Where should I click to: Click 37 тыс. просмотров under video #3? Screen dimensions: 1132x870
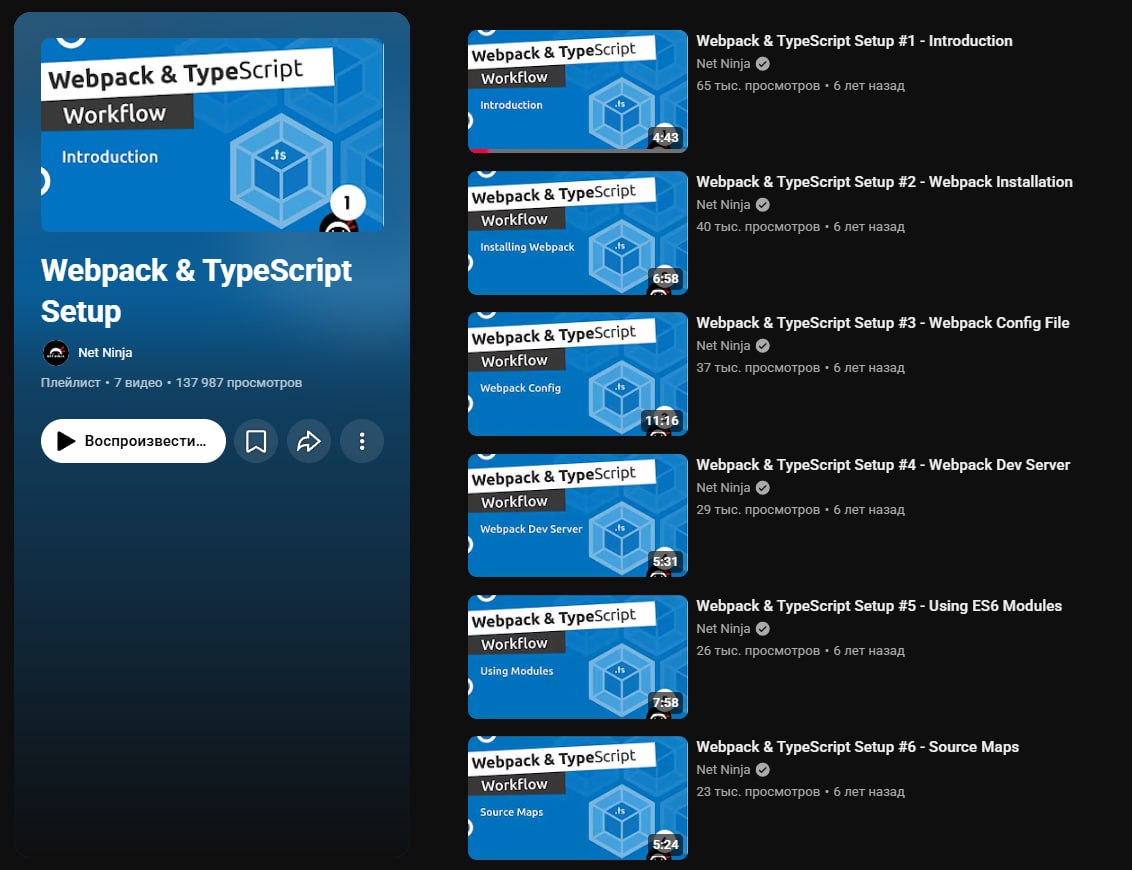(x=758, y=367)
